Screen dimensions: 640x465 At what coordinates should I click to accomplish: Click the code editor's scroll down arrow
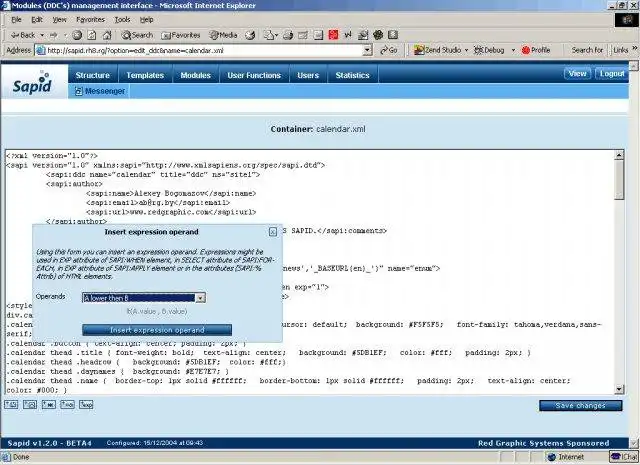(619, 389)
